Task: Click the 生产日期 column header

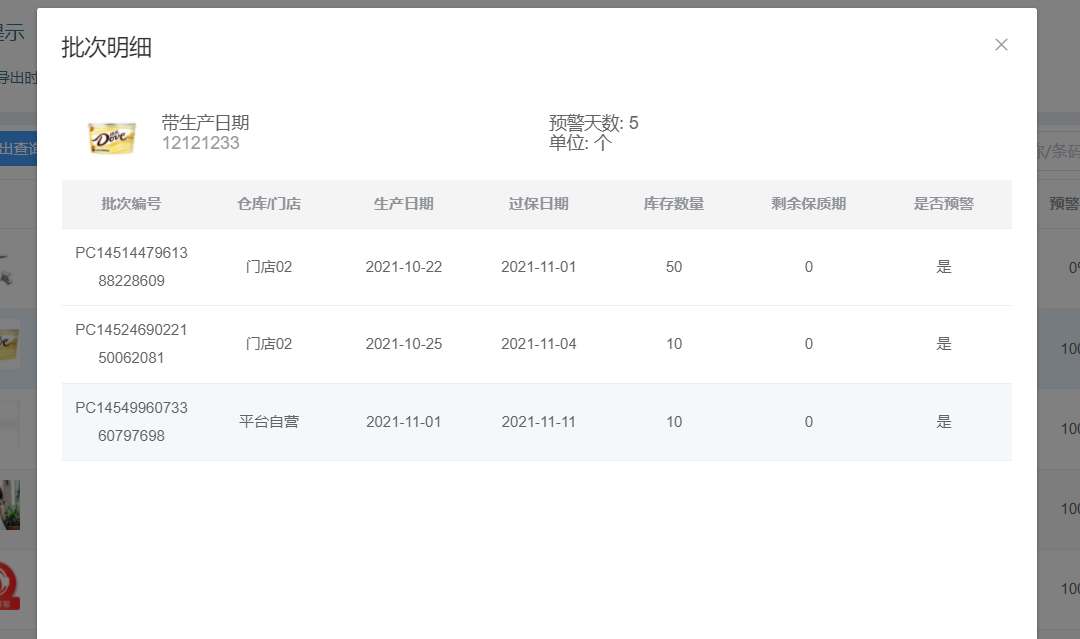Action: tap(404, 204)
